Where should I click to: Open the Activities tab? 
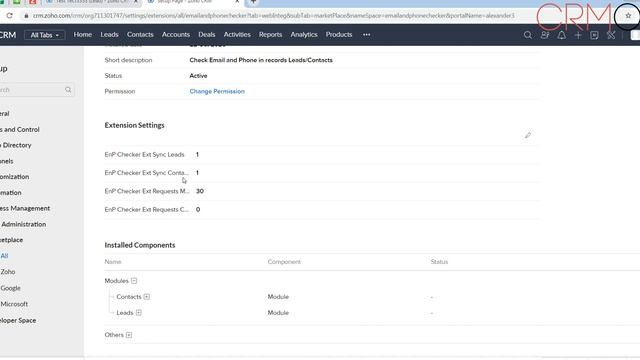[x=237, y=35]
